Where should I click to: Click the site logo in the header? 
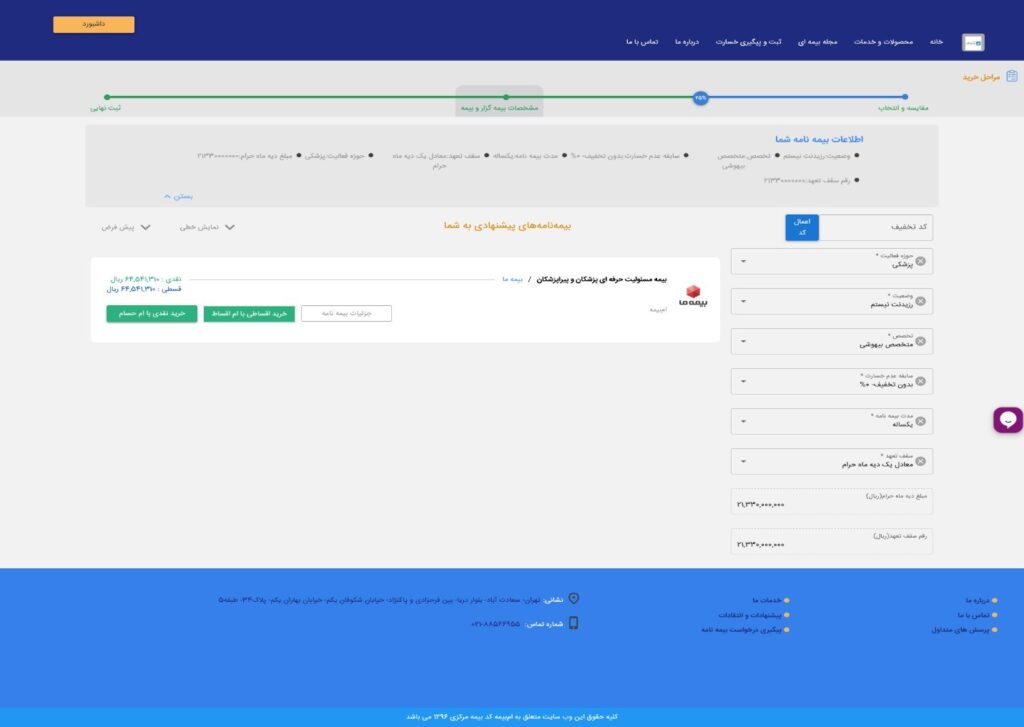tap(972, 42)
